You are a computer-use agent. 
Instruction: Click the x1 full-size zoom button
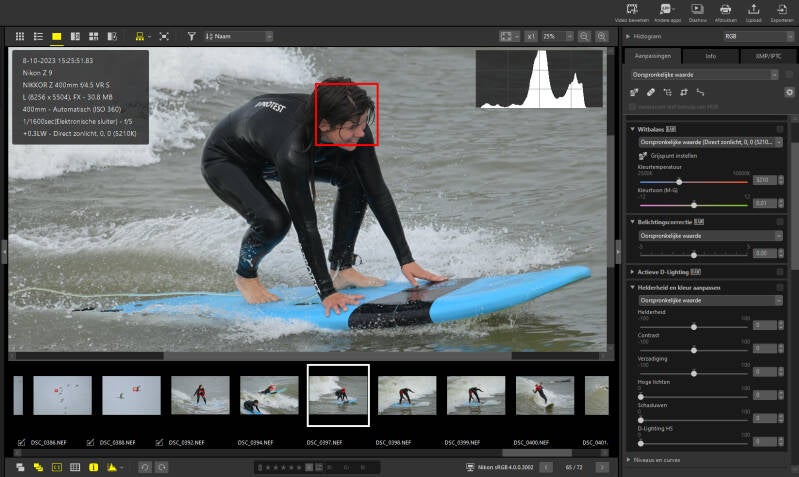[x=531, y=36]
